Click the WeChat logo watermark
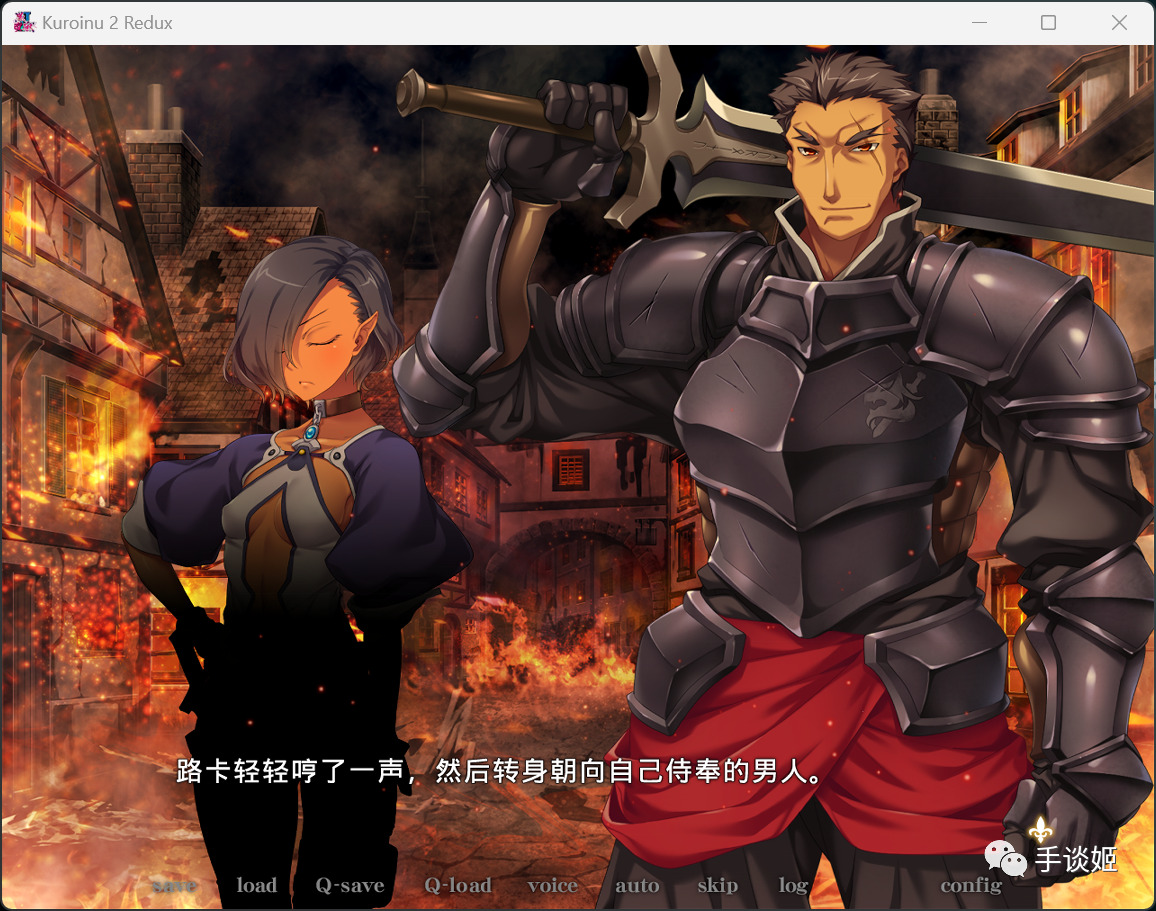Image resolution: width=1156 pixels, height=911 pixels. click(x=1006, y=859)
